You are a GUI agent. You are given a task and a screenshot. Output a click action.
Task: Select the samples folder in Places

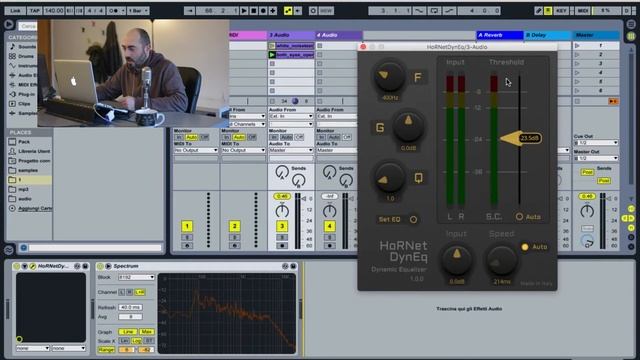pyautogui.click(x=29, y=170)
